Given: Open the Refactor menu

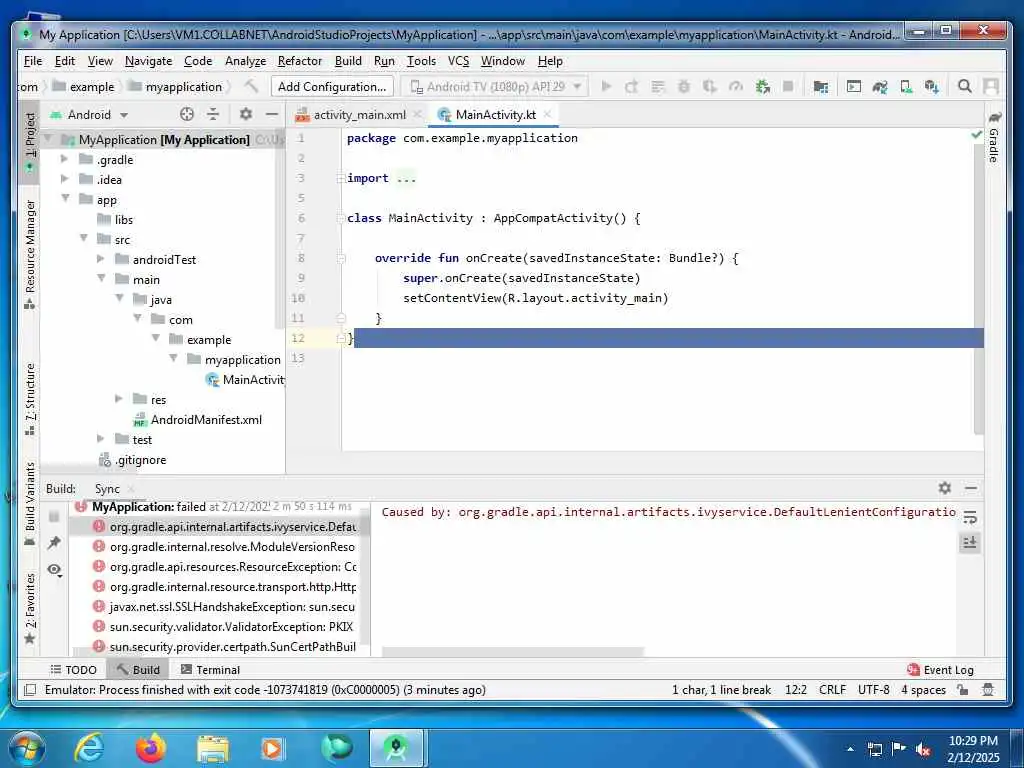Looking at the screenshot, I should pos(300,61).
